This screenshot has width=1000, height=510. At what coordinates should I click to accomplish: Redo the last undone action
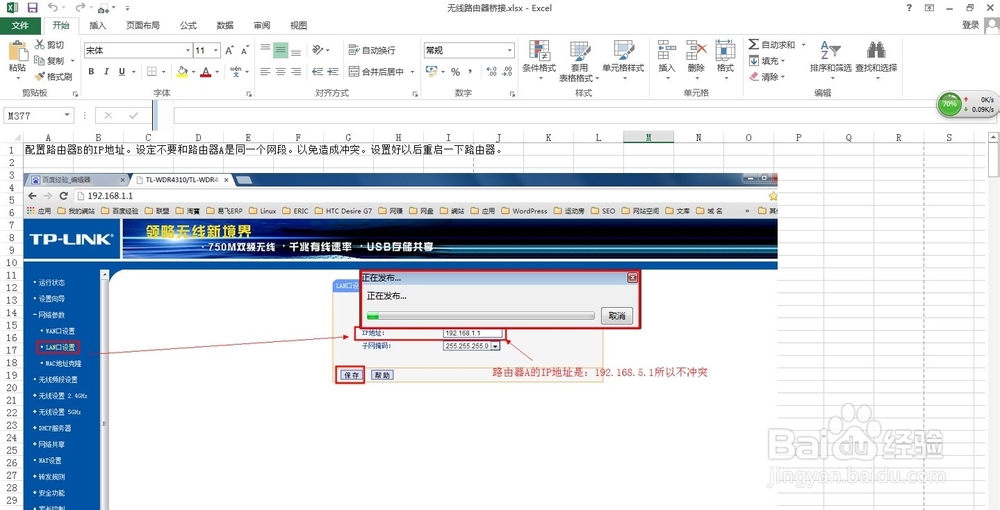point(79,8)
